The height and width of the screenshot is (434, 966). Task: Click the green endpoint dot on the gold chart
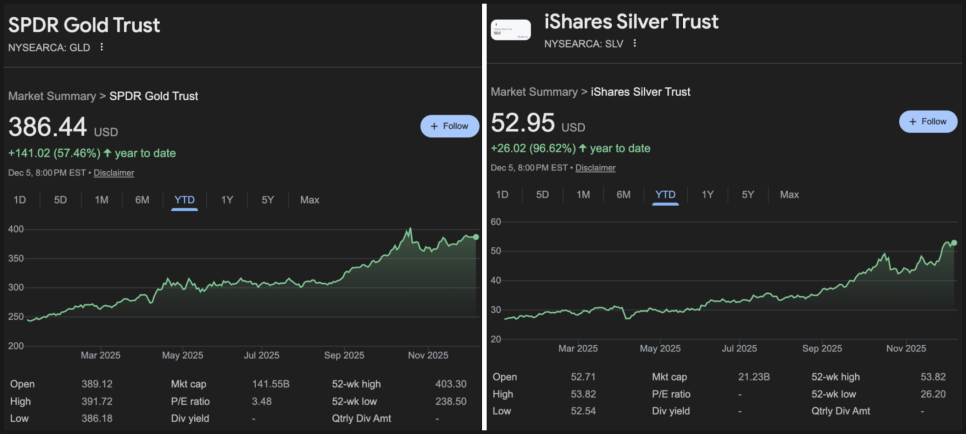[x=476, y=237]
